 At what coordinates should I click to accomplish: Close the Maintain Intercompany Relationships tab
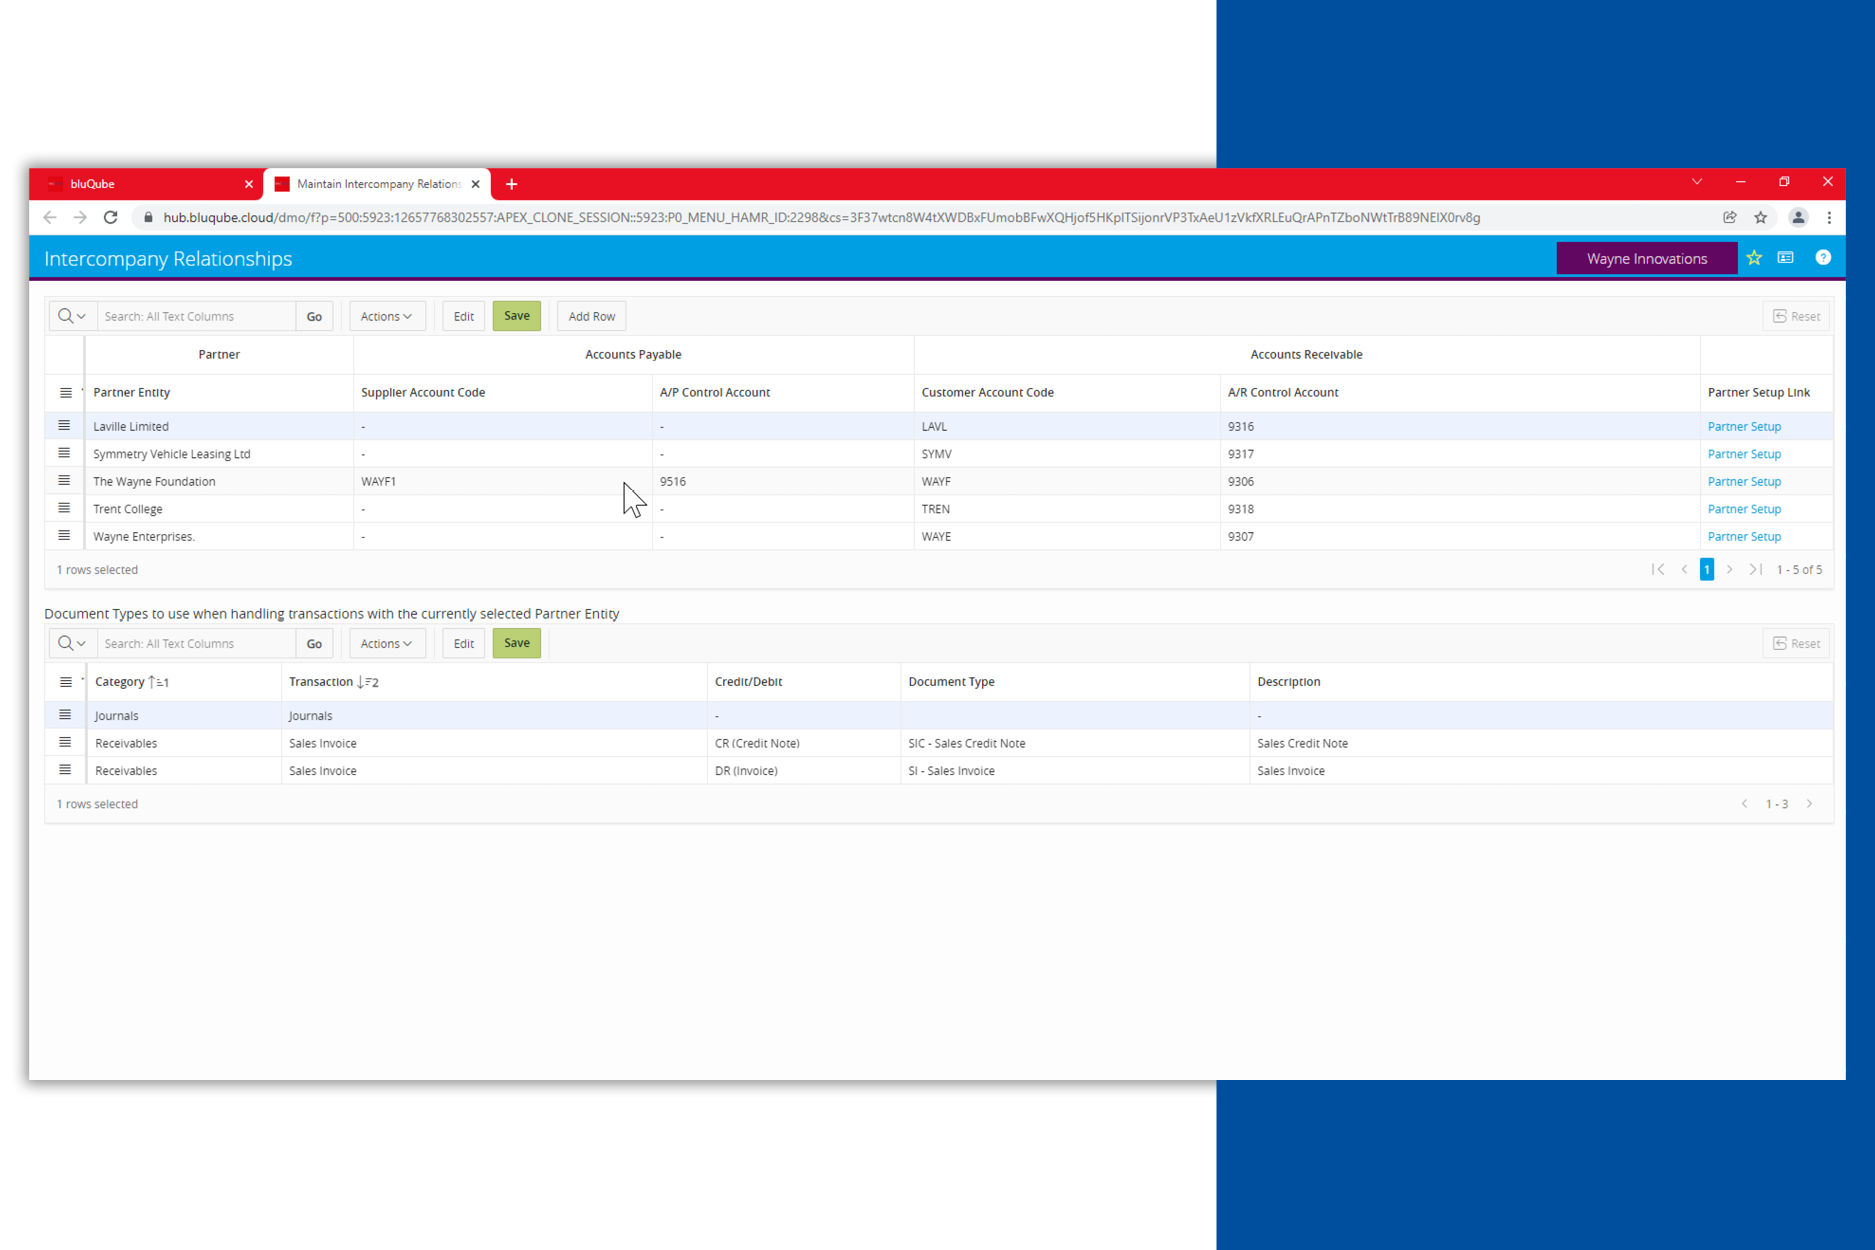476,184
